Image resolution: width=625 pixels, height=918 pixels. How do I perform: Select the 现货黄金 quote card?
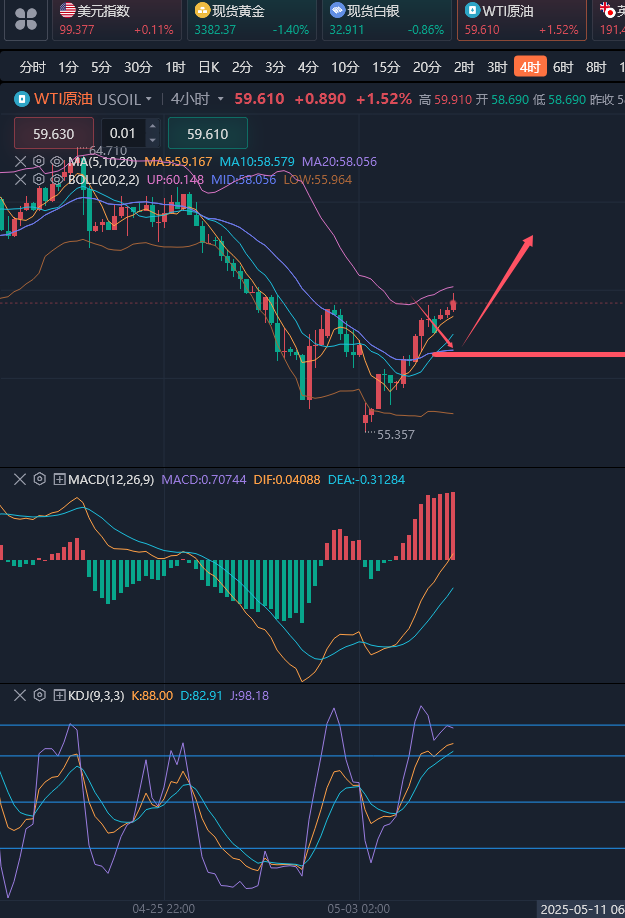coord(252,20)
